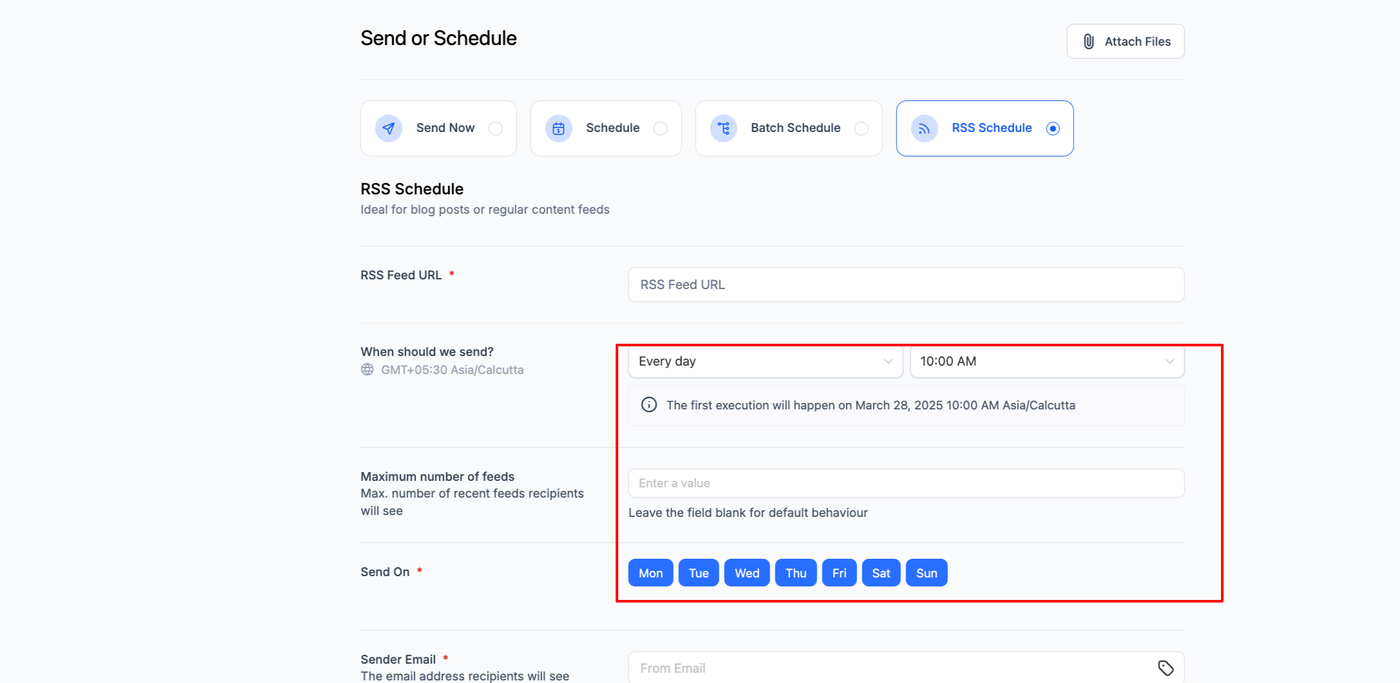
Task: Toggle Mon in Send On days
Action: 650,573
